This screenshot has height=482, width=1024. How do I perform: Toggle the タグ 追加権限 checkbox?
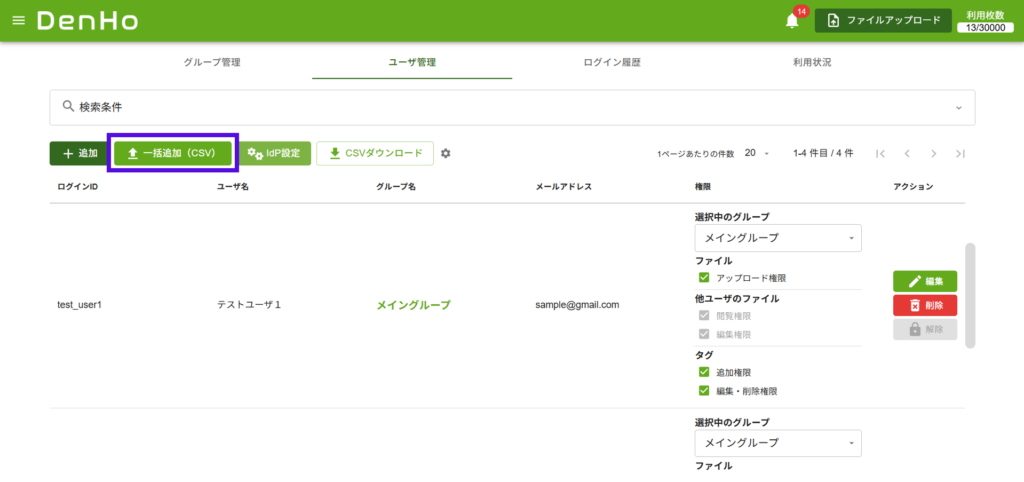pyautogui.click(x=704, y=372)
